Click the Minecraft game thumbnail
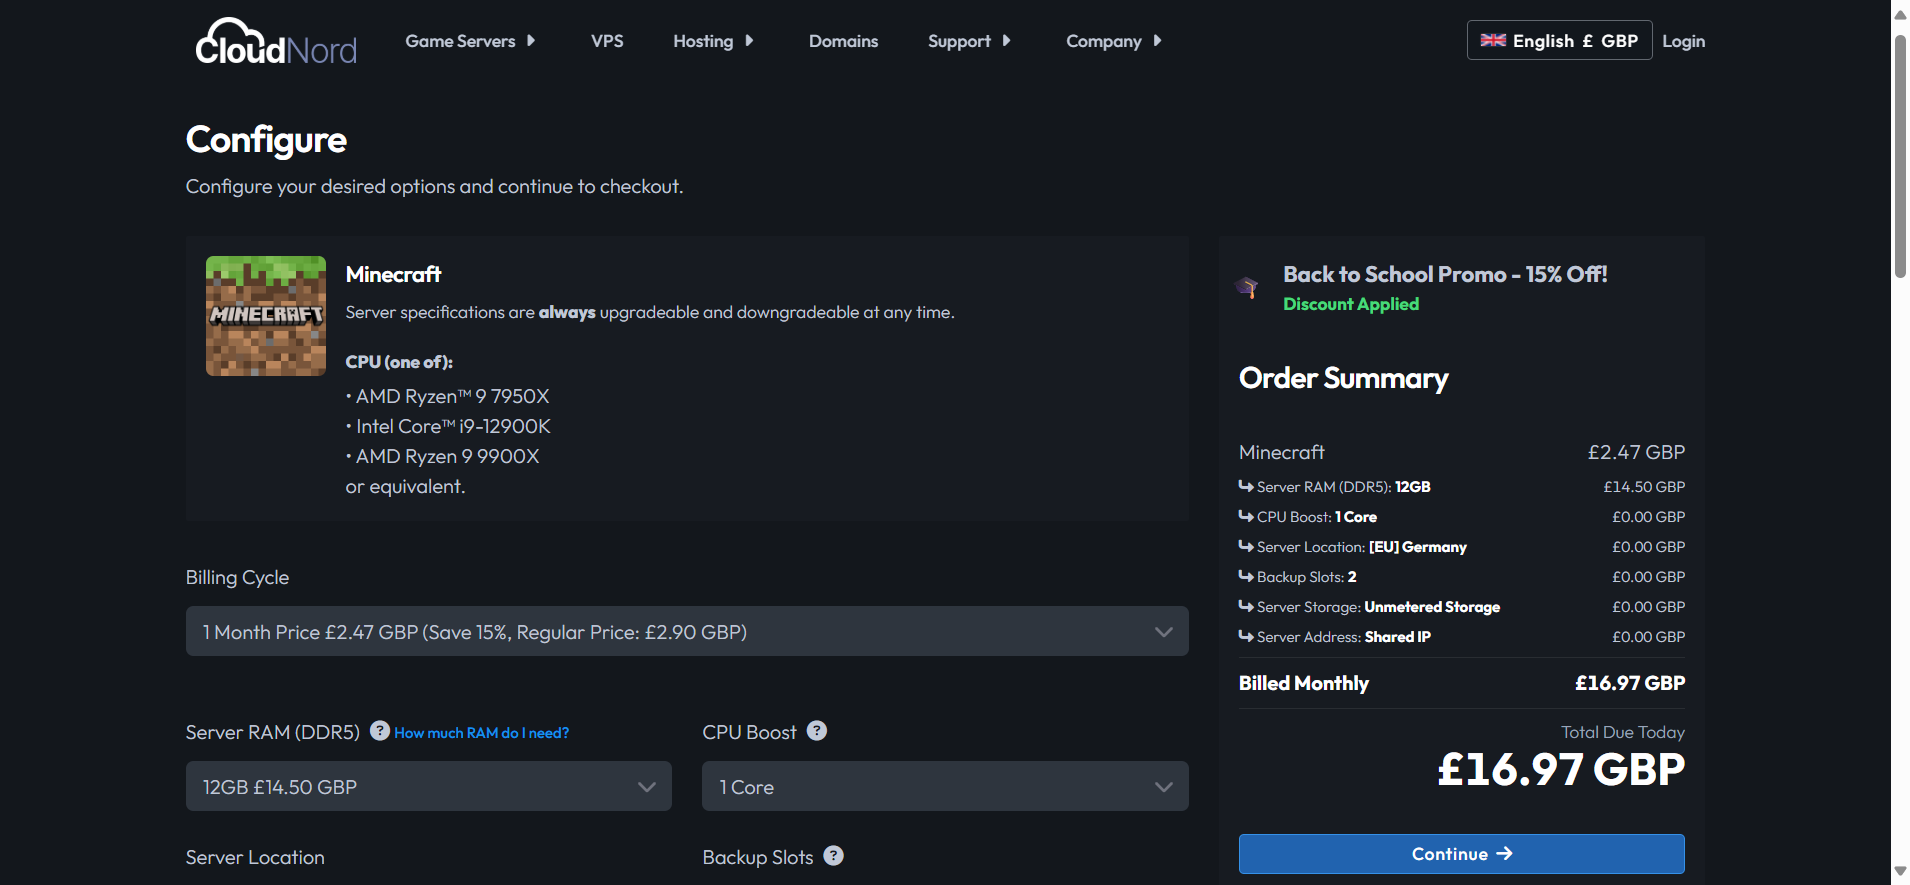 (266, 316)
